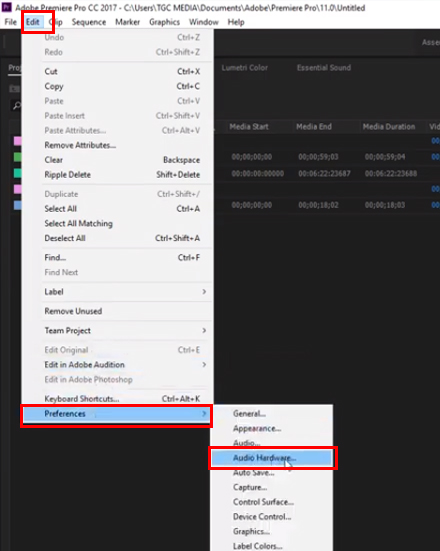The image size is (440, 551).
Task: Open Keyboard Shortcuts... dialog entry
Action: click(x=118, y=399)
